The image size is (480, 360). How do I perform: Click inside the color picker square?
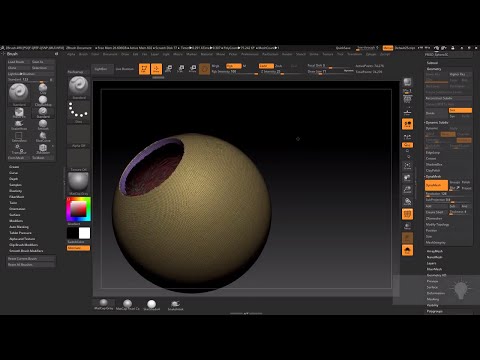(78, 210)
